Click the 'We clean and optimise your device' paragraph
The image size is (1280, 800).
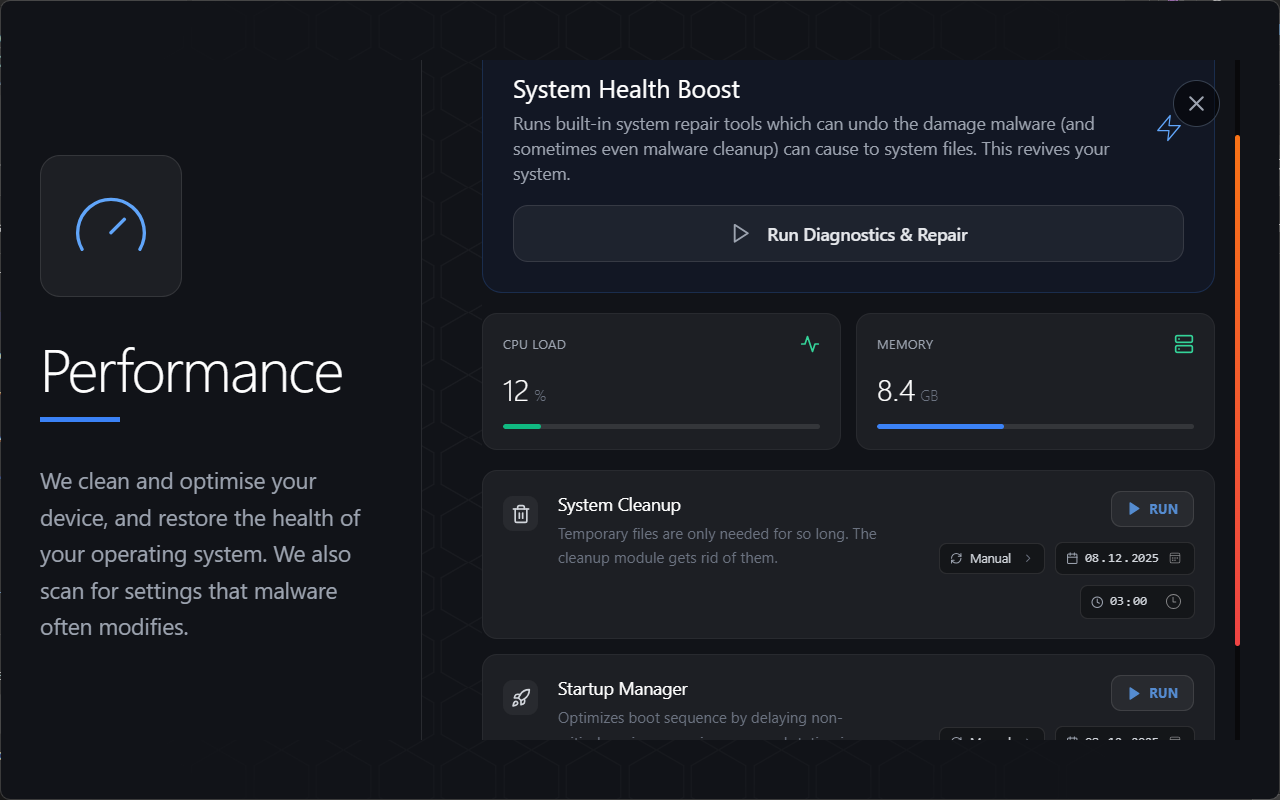click(200, 554)
